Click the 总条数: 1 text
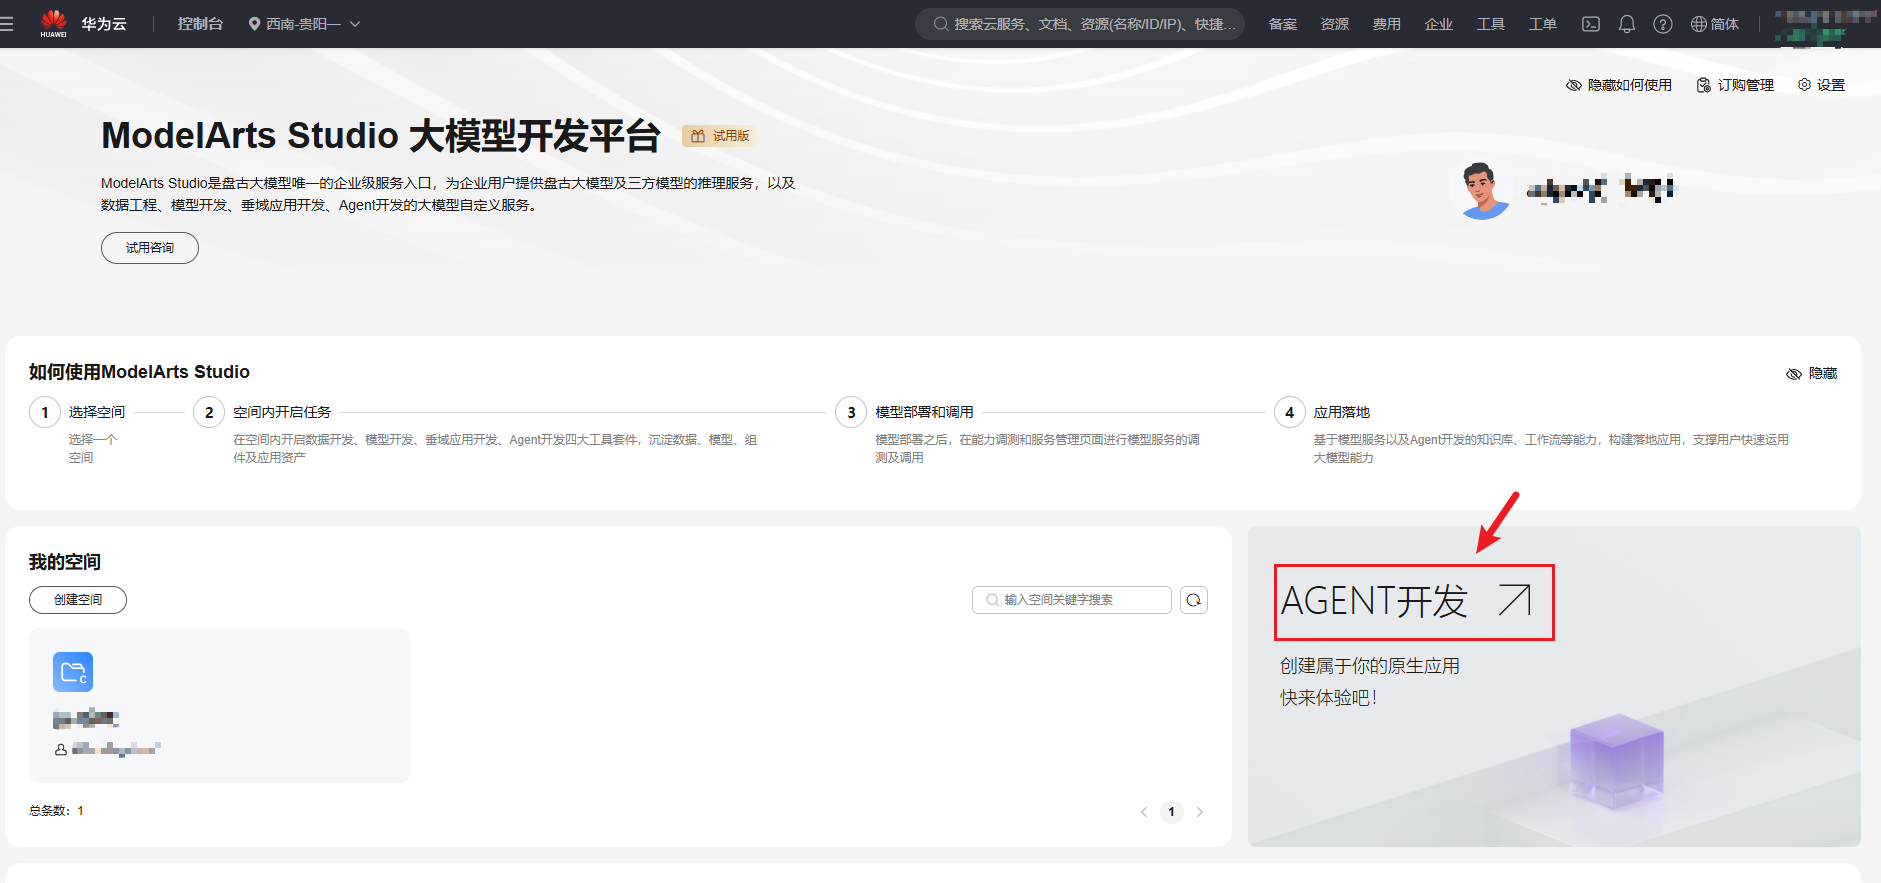1881x883 pixels. point(57,811)
